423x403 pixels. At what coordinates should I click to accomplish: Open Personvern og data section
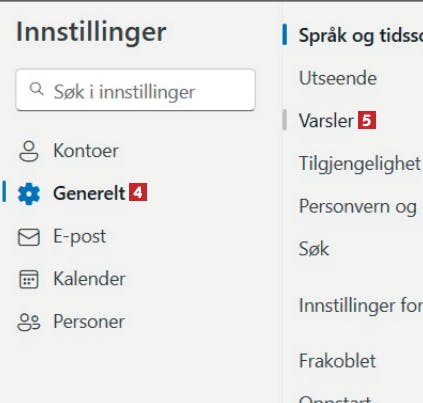point(361,207)
